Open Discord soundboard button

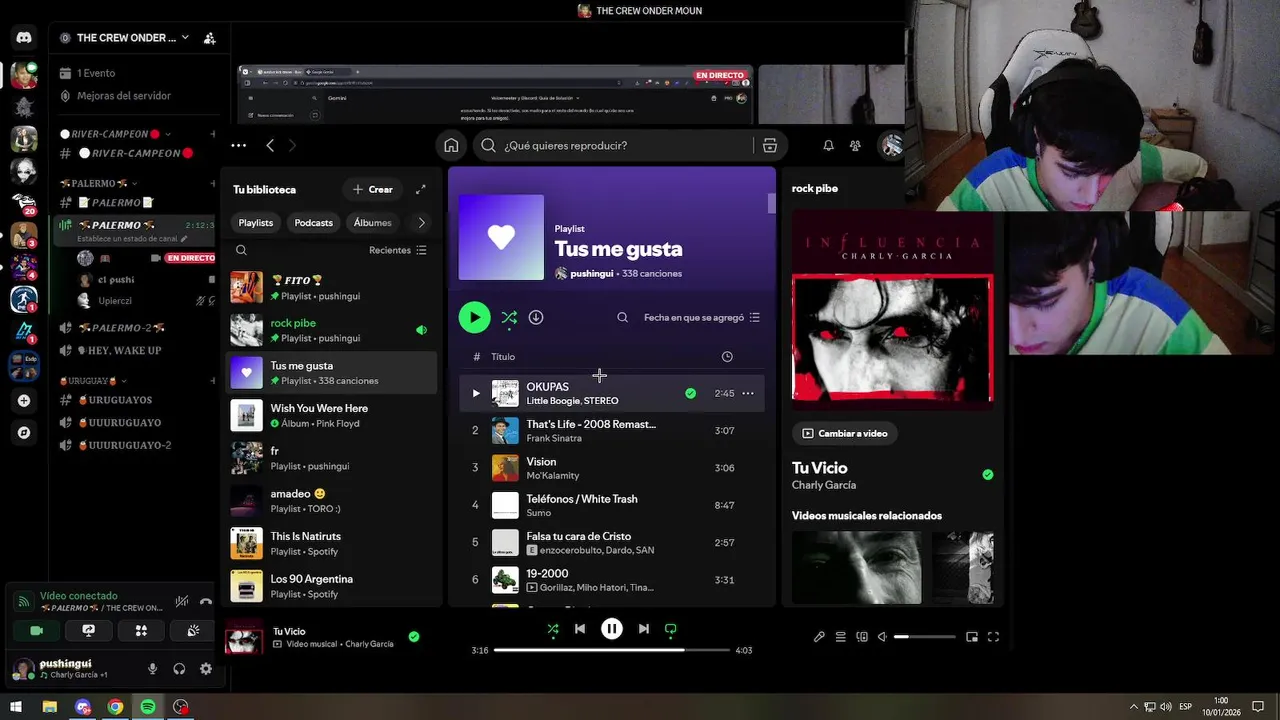(193, 630)
